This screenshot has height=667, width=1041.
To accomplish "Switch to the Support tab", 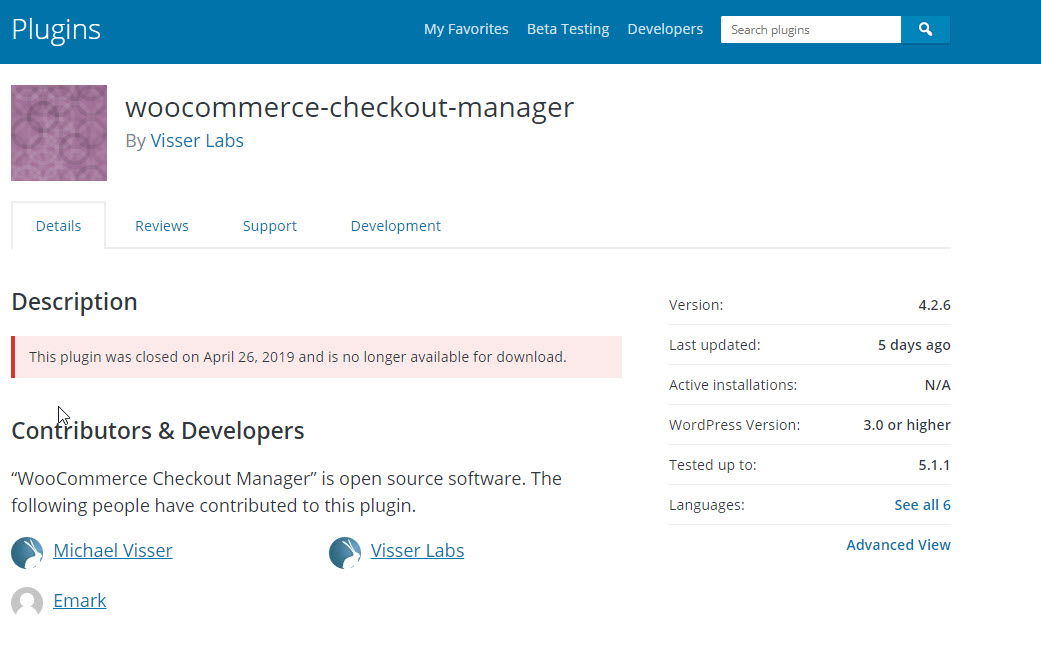I will pyautogui.click(x=270, y=226).
